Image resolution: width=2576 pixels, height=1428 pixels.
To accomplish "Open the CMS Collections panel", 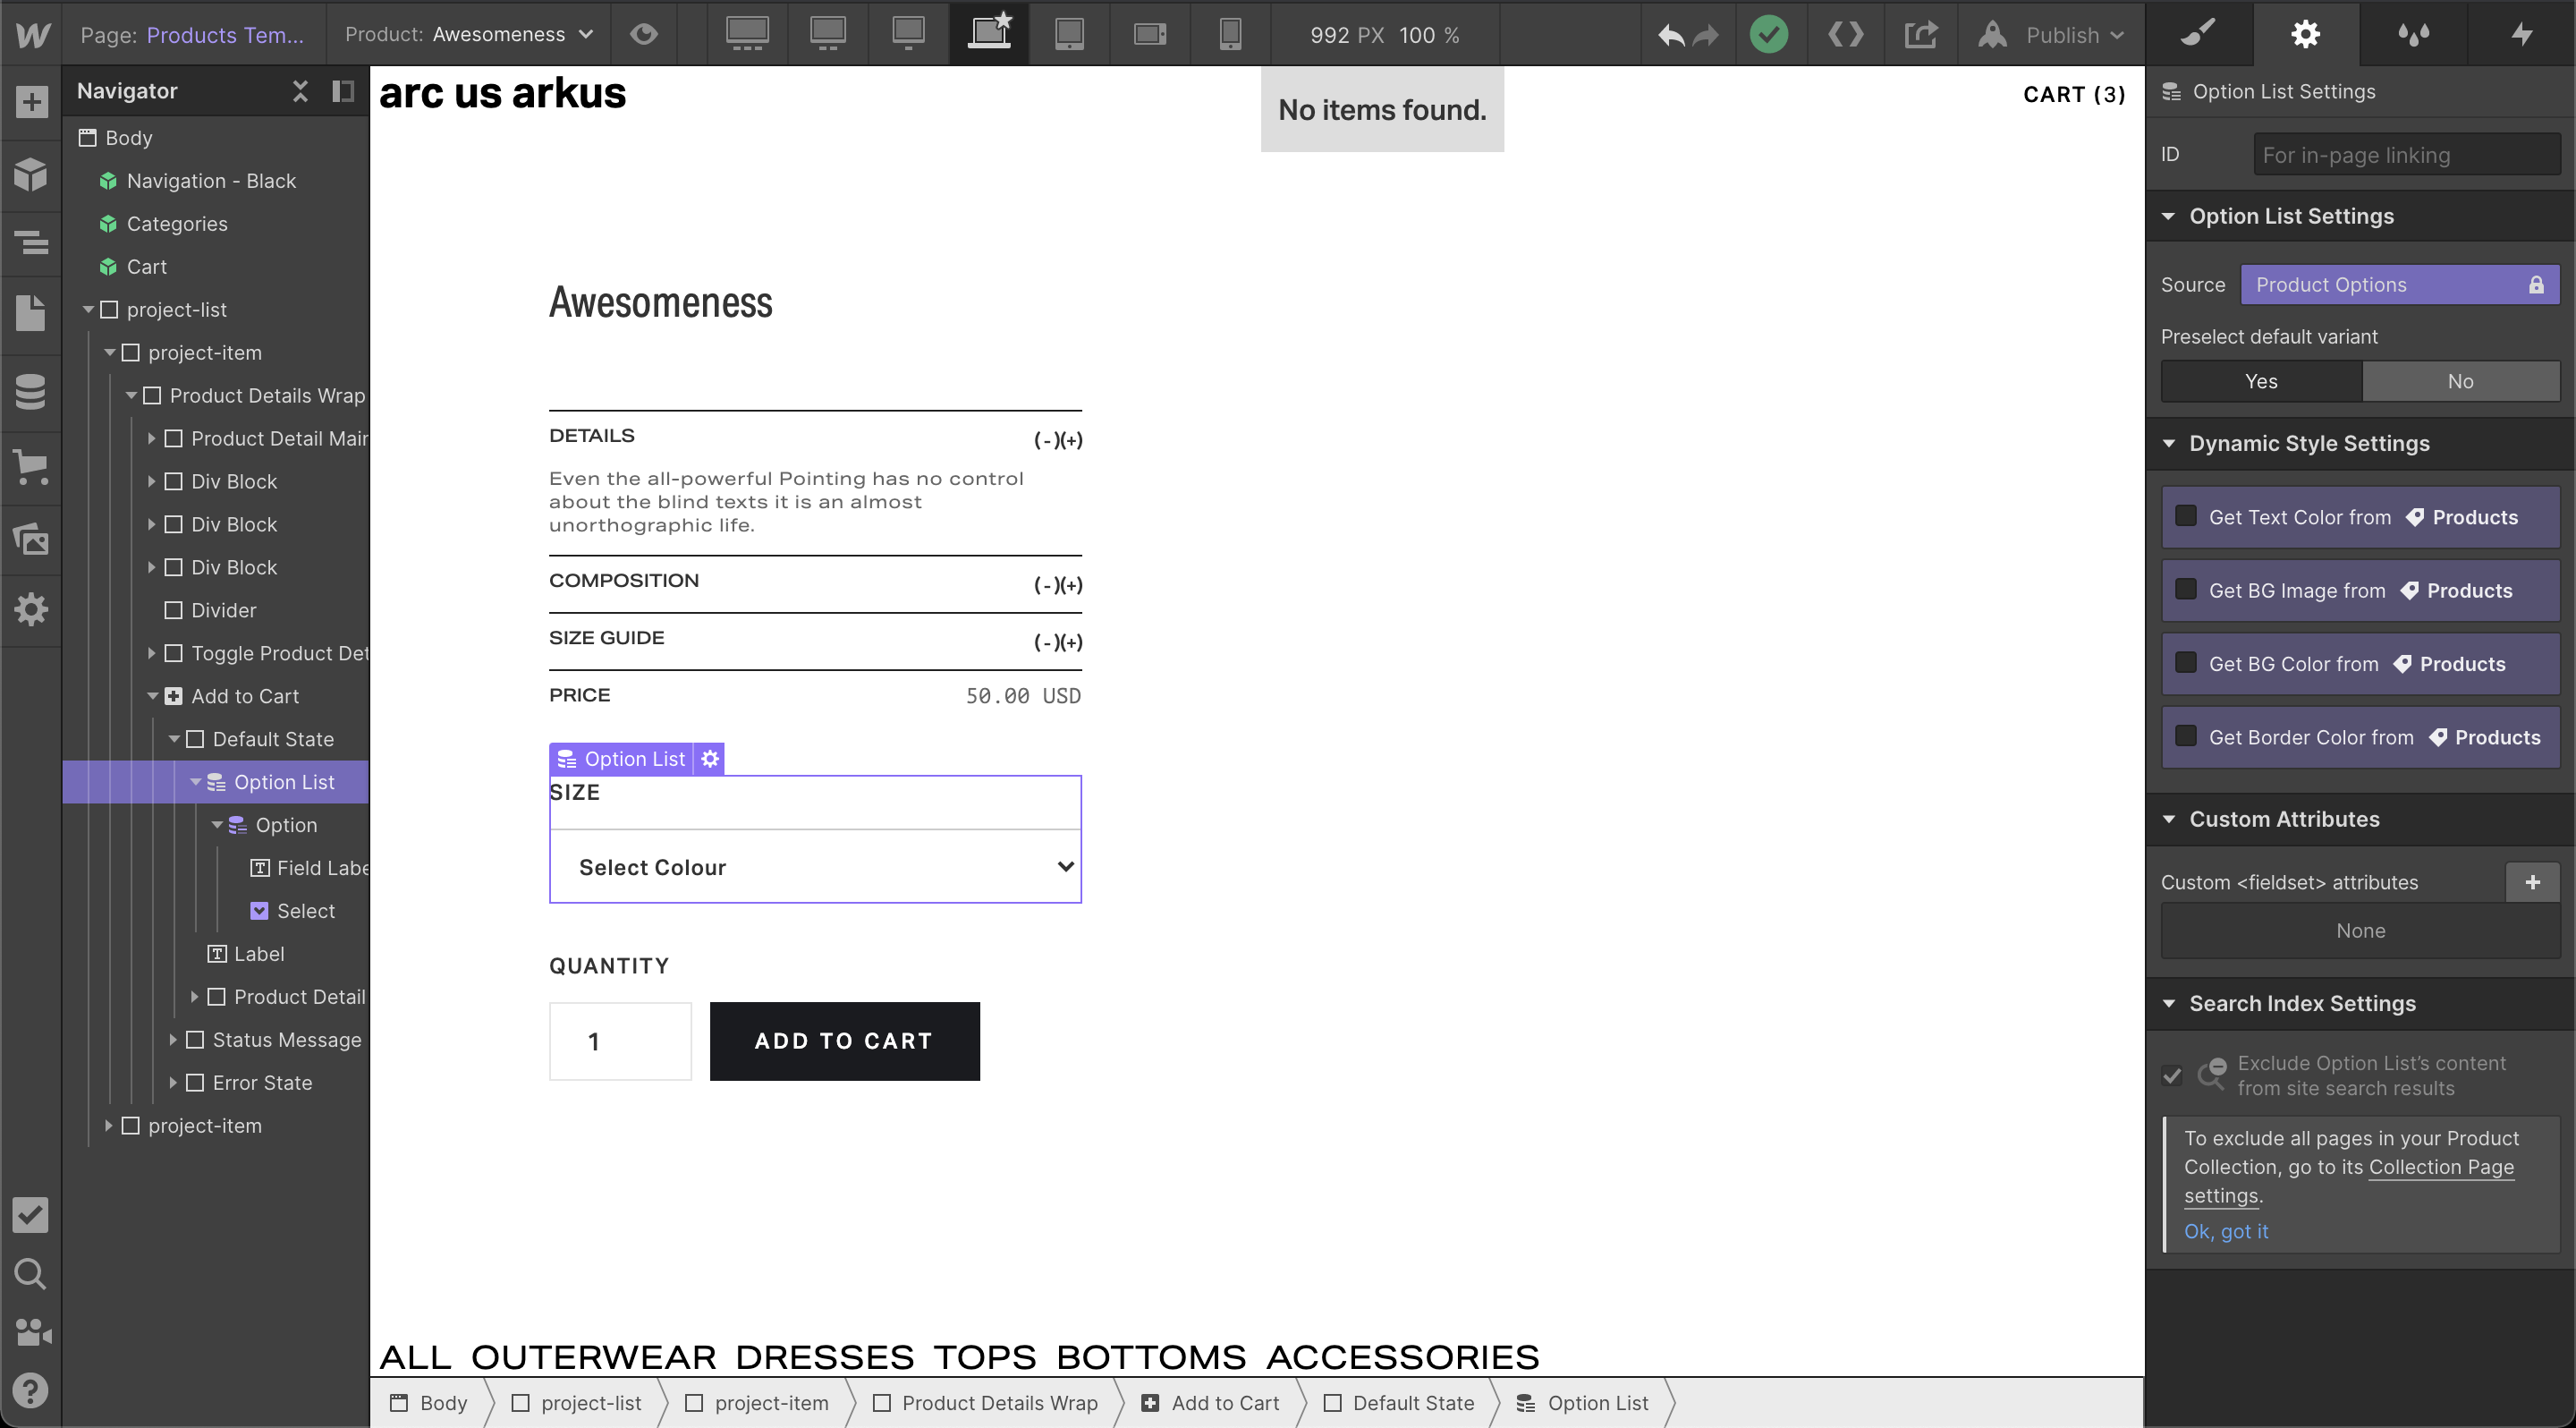I will point(31,391).
